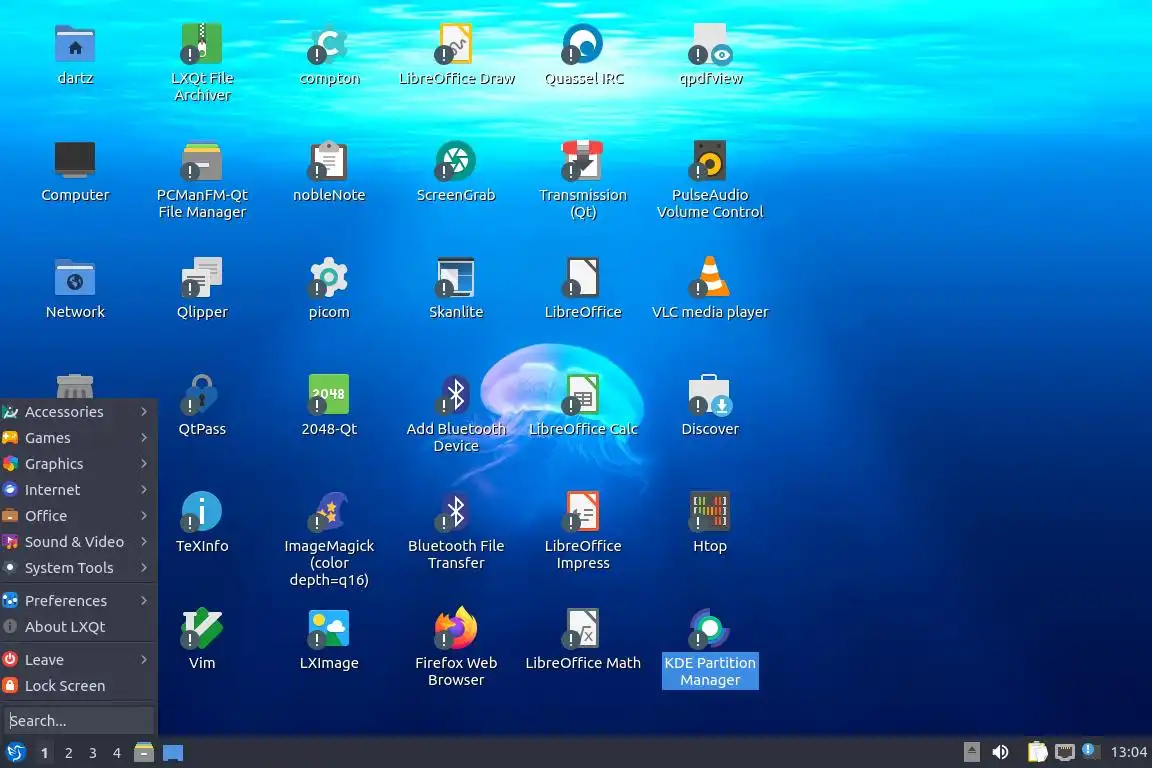This screenshot has height=768, width=1152.
Task: Expand the Preferences submenu
Action: [78, 600]
